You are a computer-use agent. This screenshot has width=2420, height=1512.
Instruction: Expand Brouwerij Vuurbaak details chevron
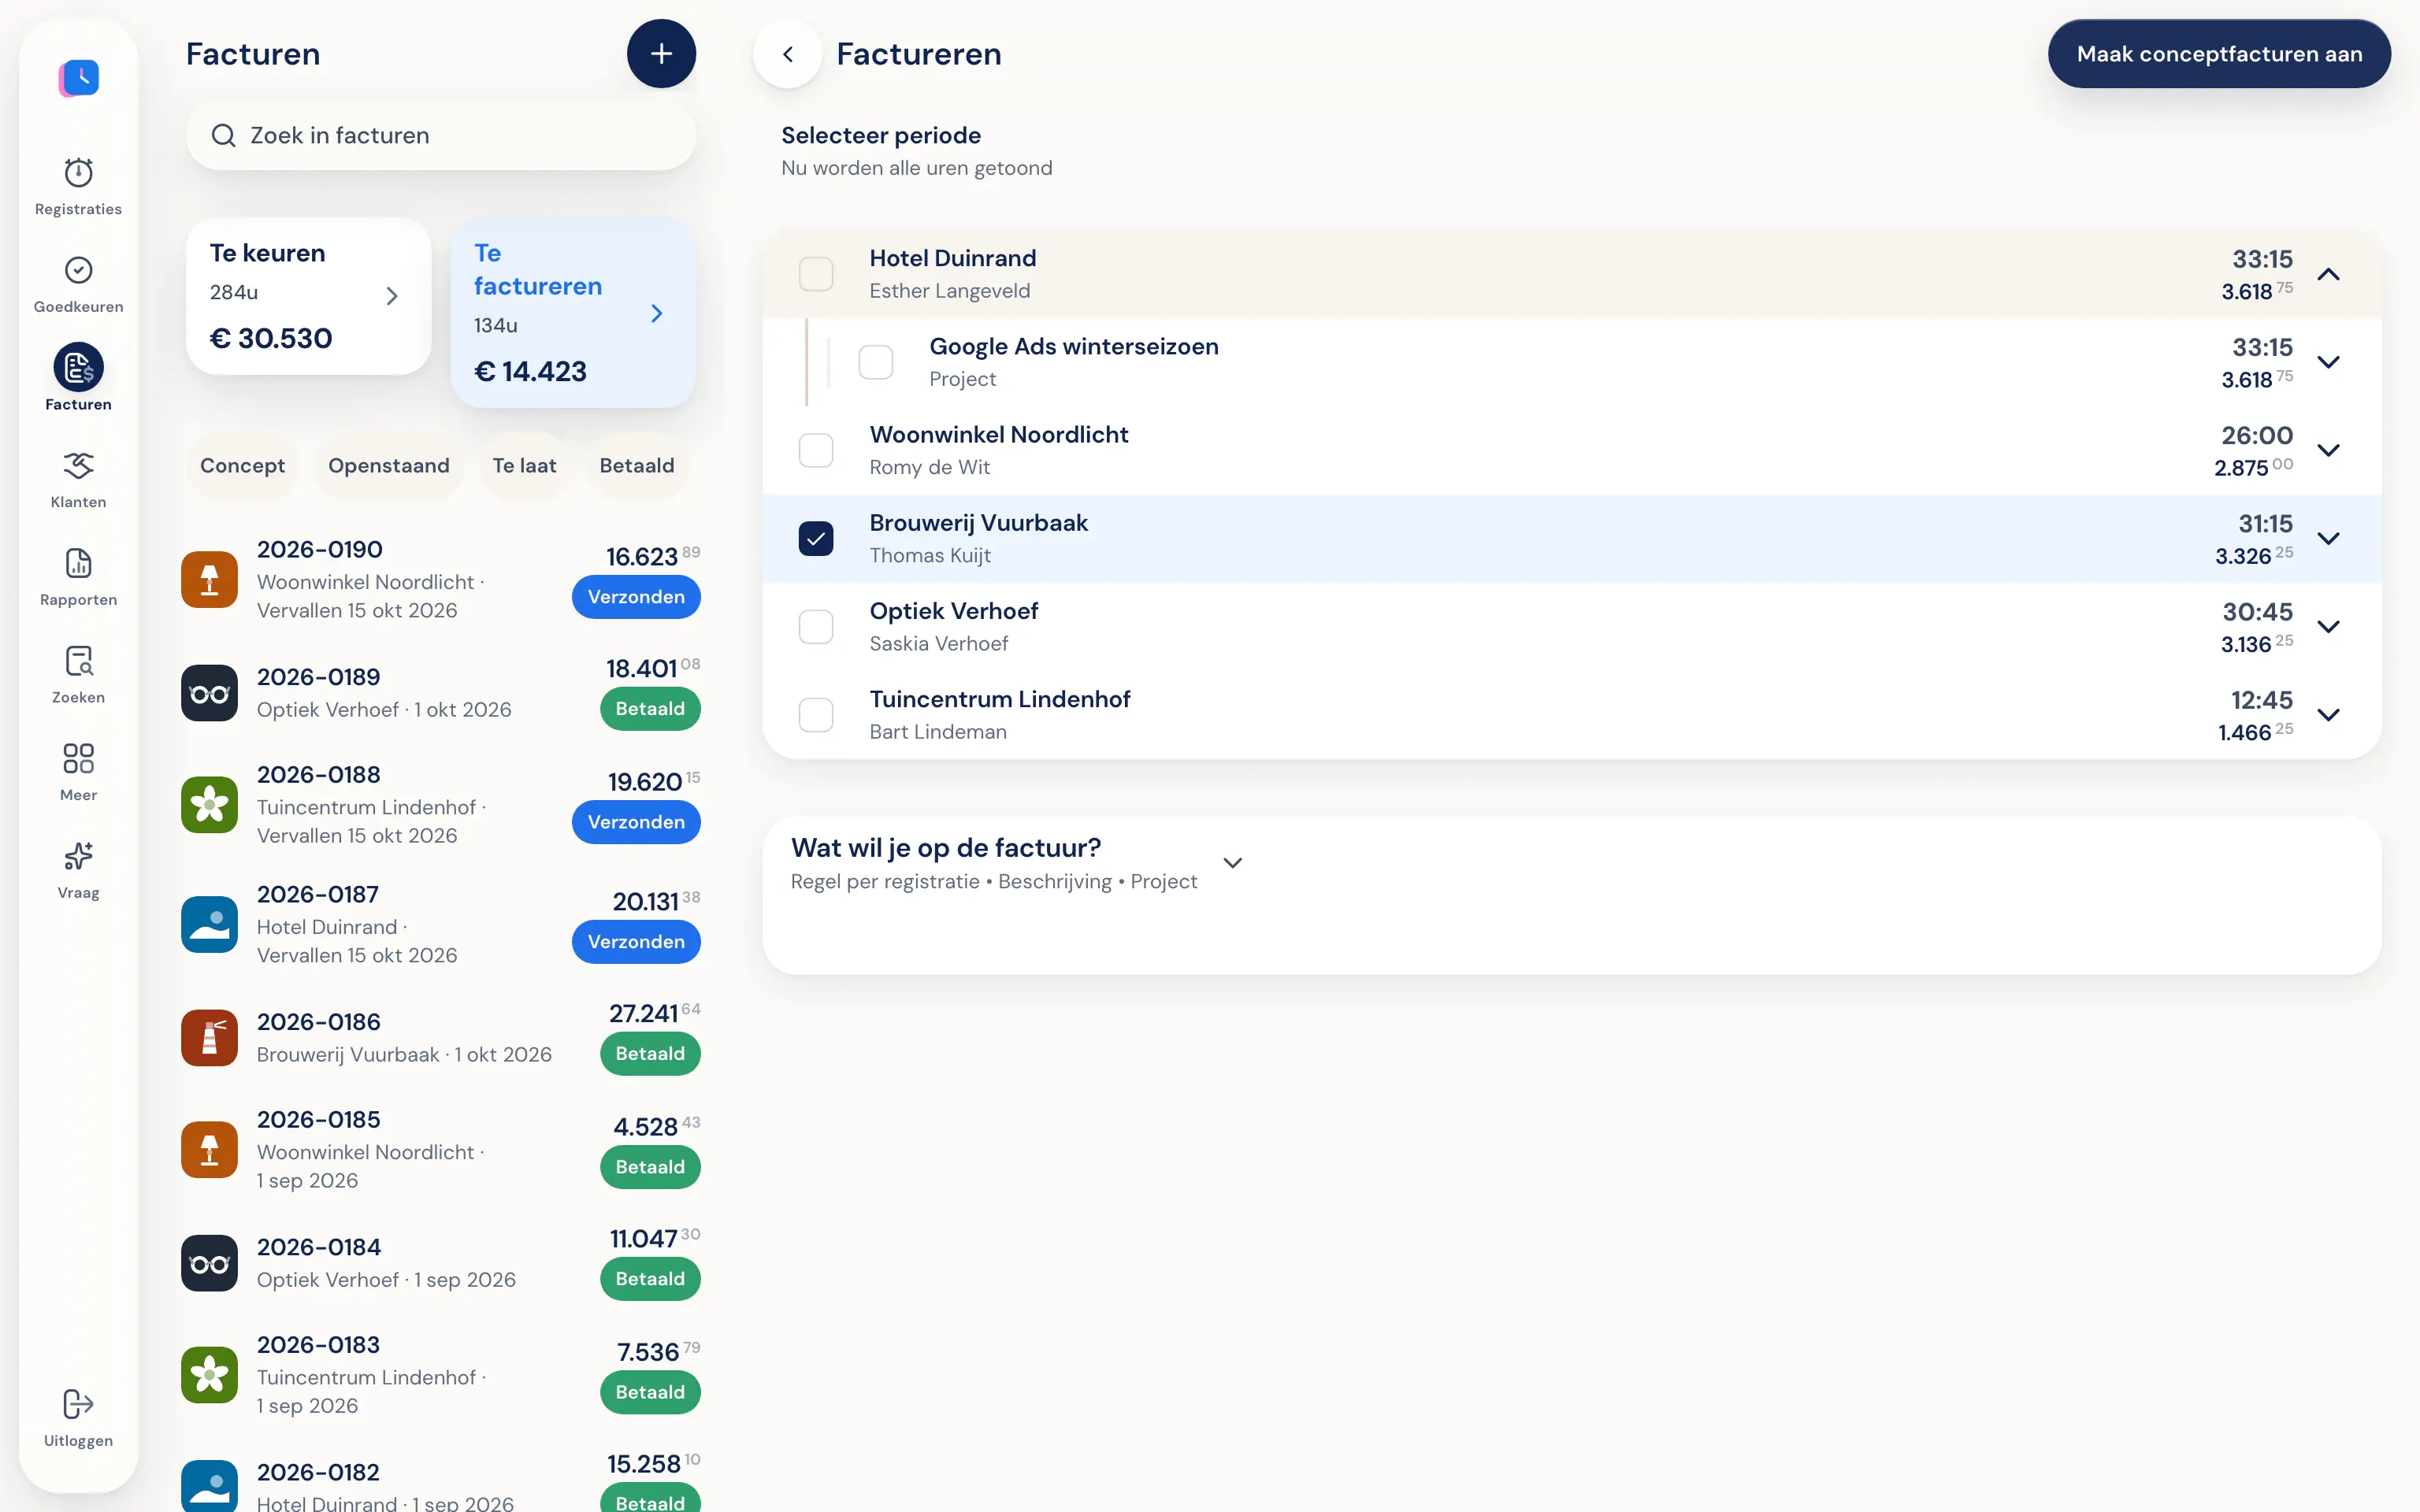(2329, 538)
